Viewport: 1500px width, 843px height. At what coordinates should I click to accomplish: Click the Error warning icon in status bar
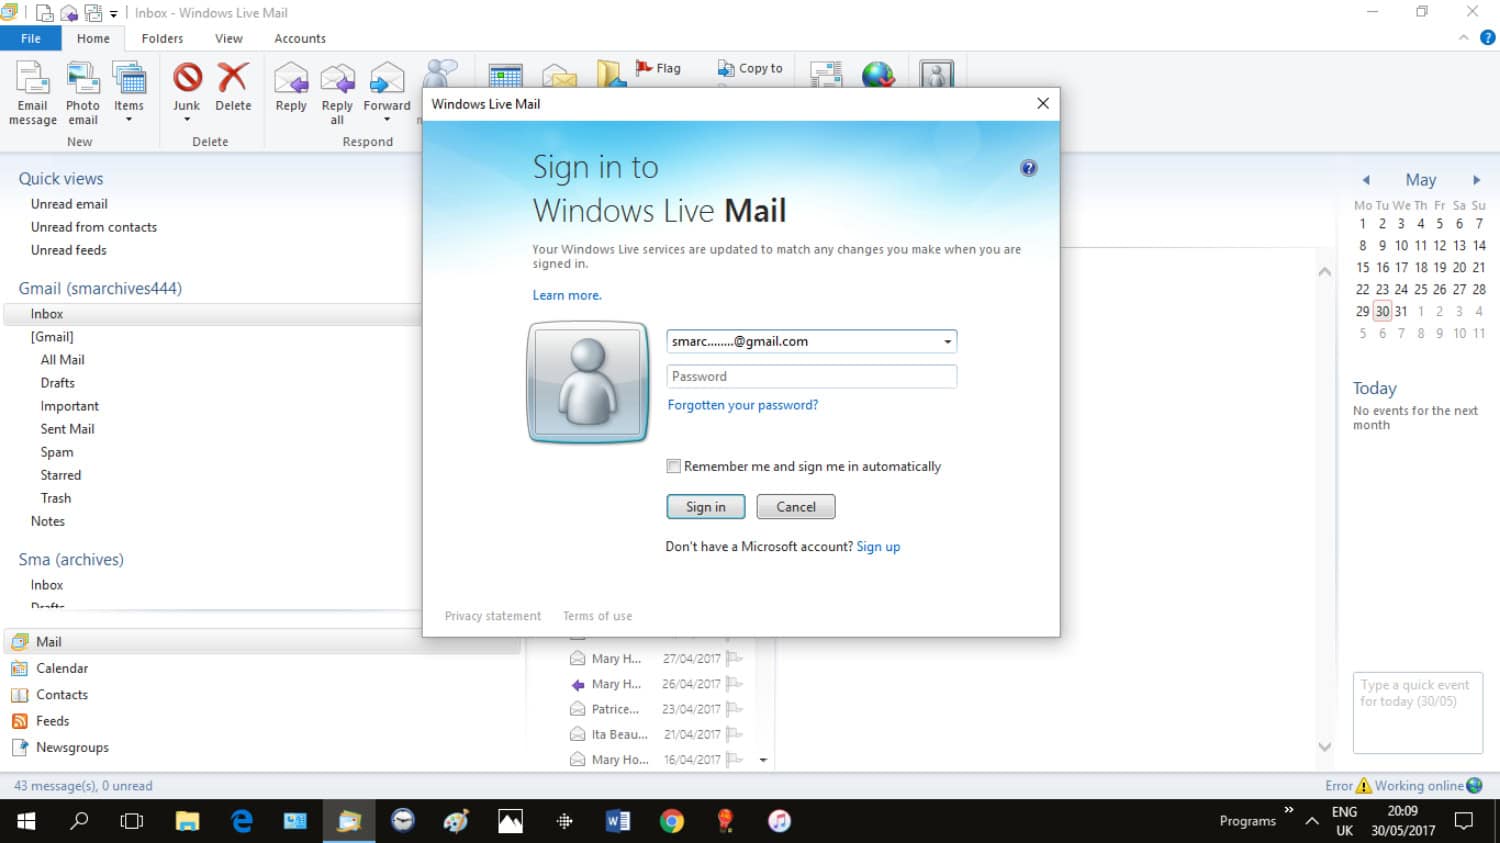[1363, 786]
